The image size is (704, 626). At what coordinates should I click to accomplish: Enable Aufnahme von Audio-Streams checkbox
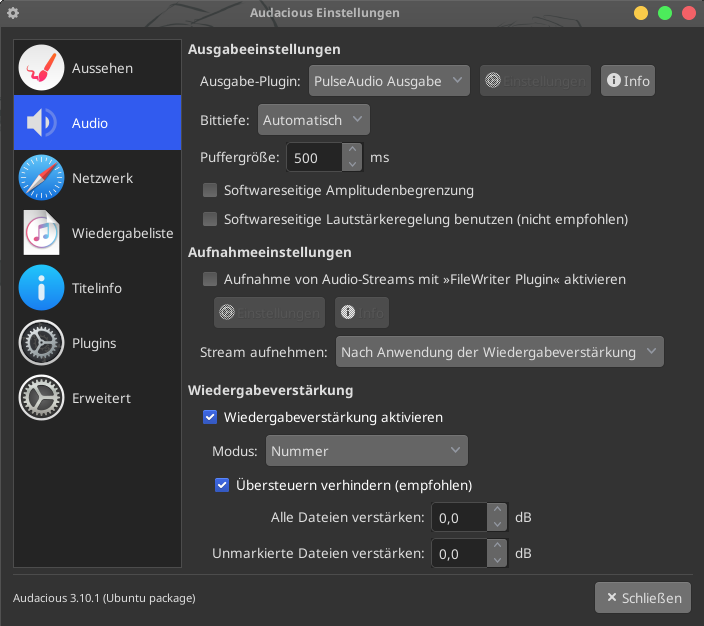[210, 279]
